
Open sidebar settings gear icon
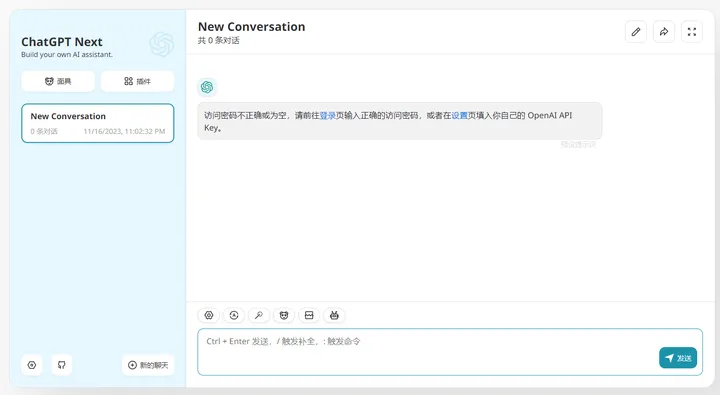32,365
